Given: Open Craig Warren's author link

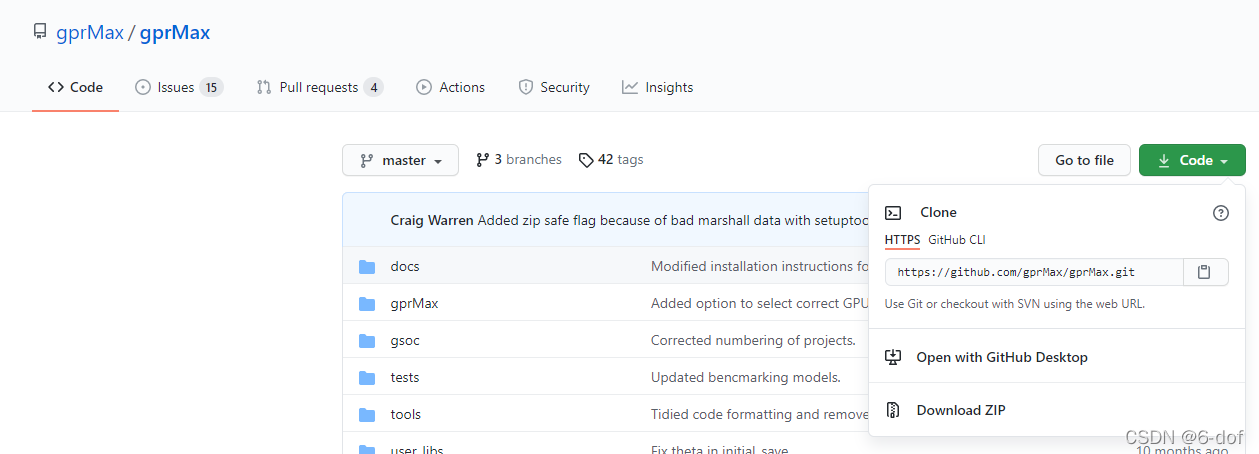Looking at the screenshot, I should (x=432, y=220).
